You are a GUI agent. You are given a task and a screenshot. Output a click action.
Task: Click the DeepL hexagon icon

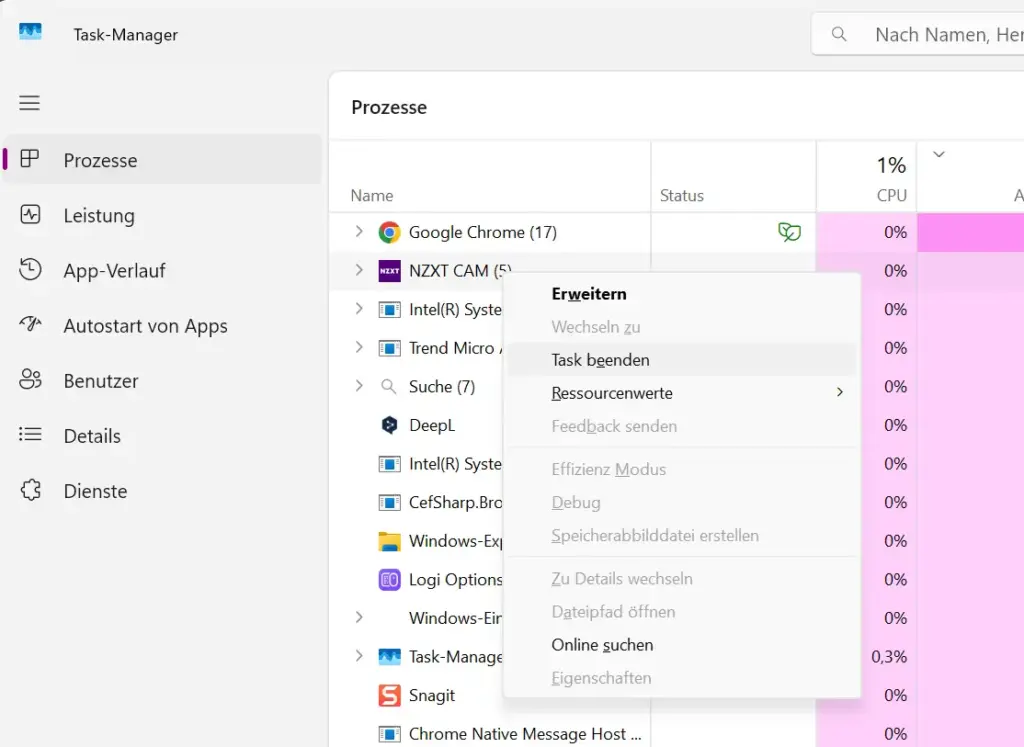[x=389, y=425]
